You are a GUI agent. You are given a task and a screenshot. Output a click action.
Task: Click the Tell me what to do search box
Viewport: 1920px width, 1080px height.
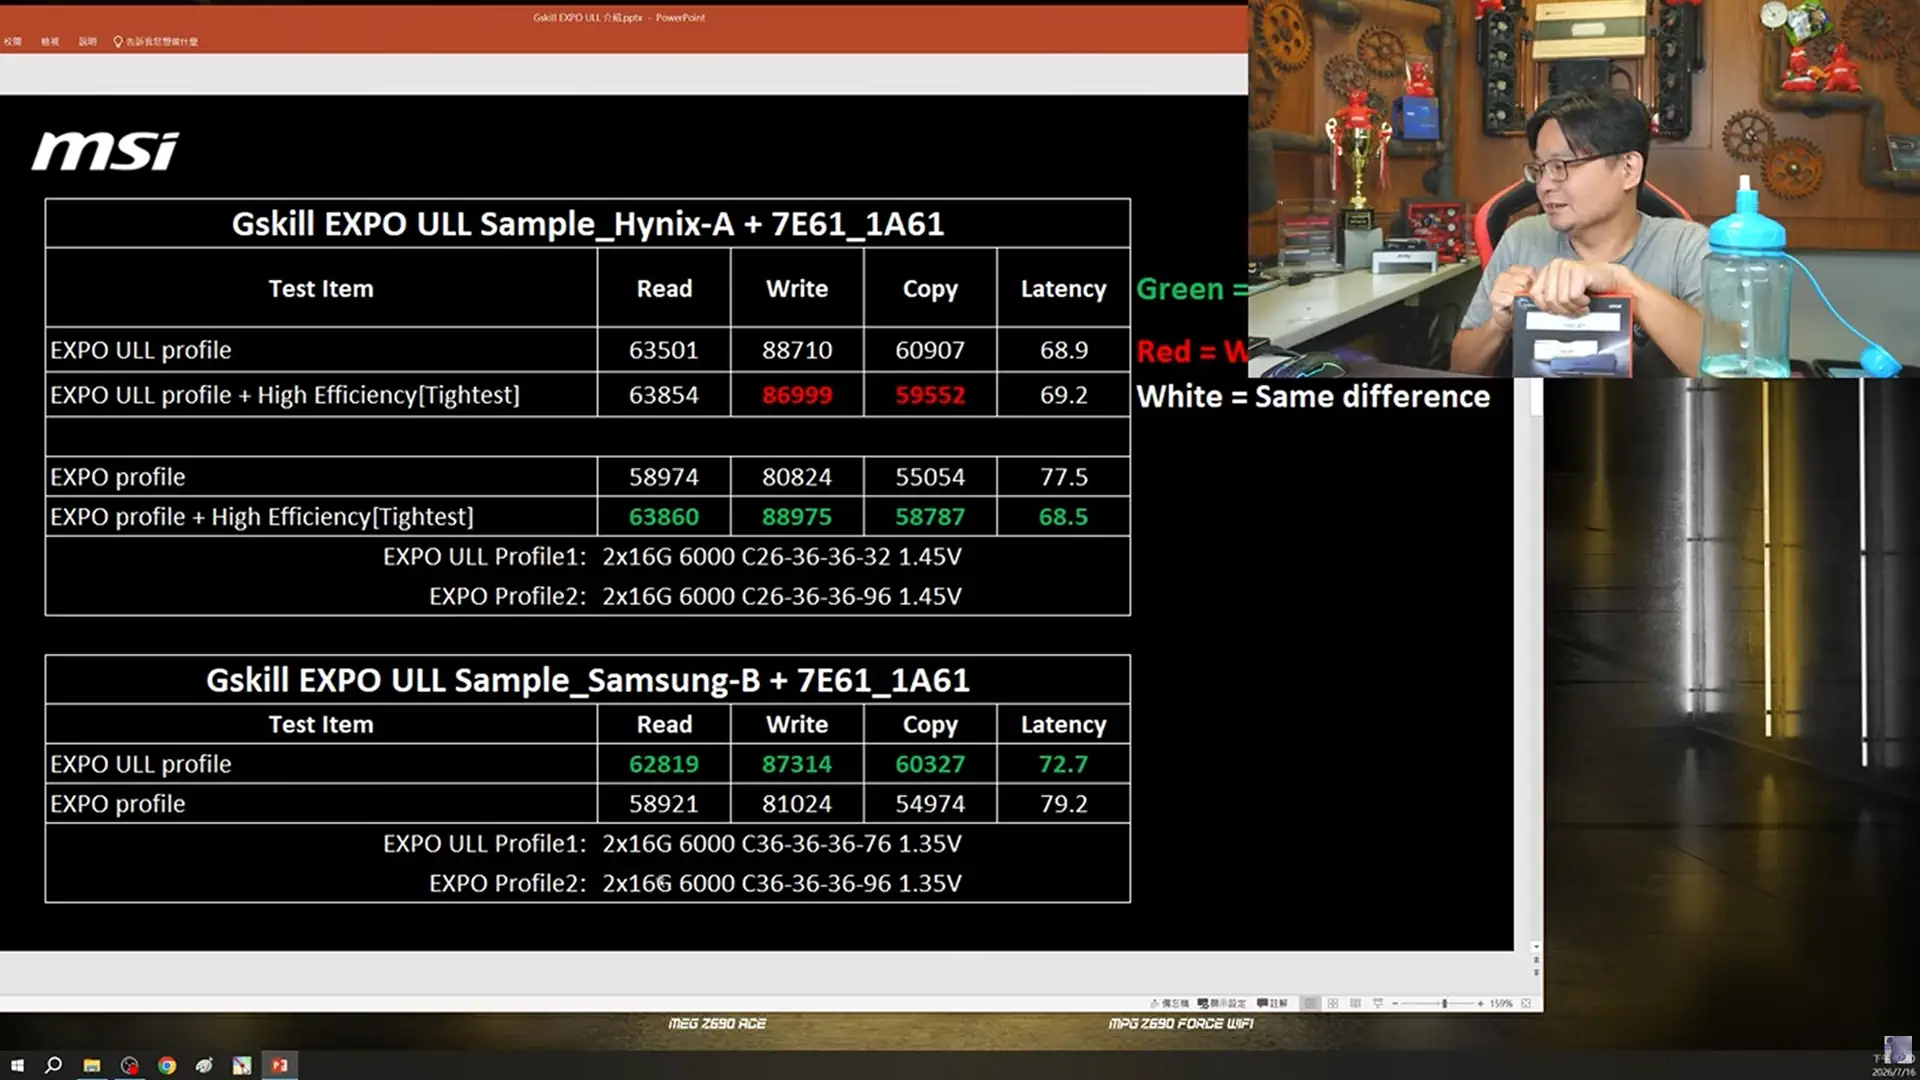[155, 41]
